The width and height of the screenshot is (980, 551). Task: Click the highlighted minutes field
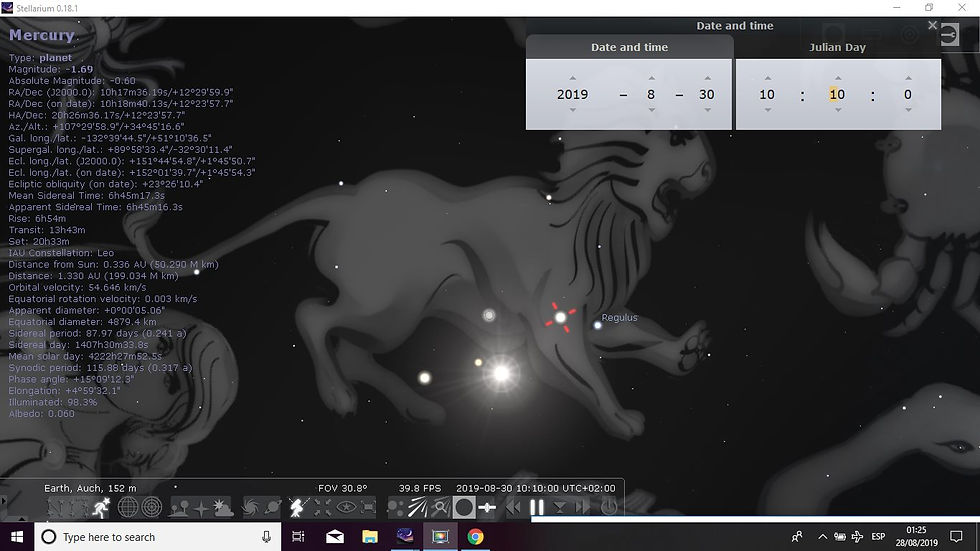click(838, 94)
